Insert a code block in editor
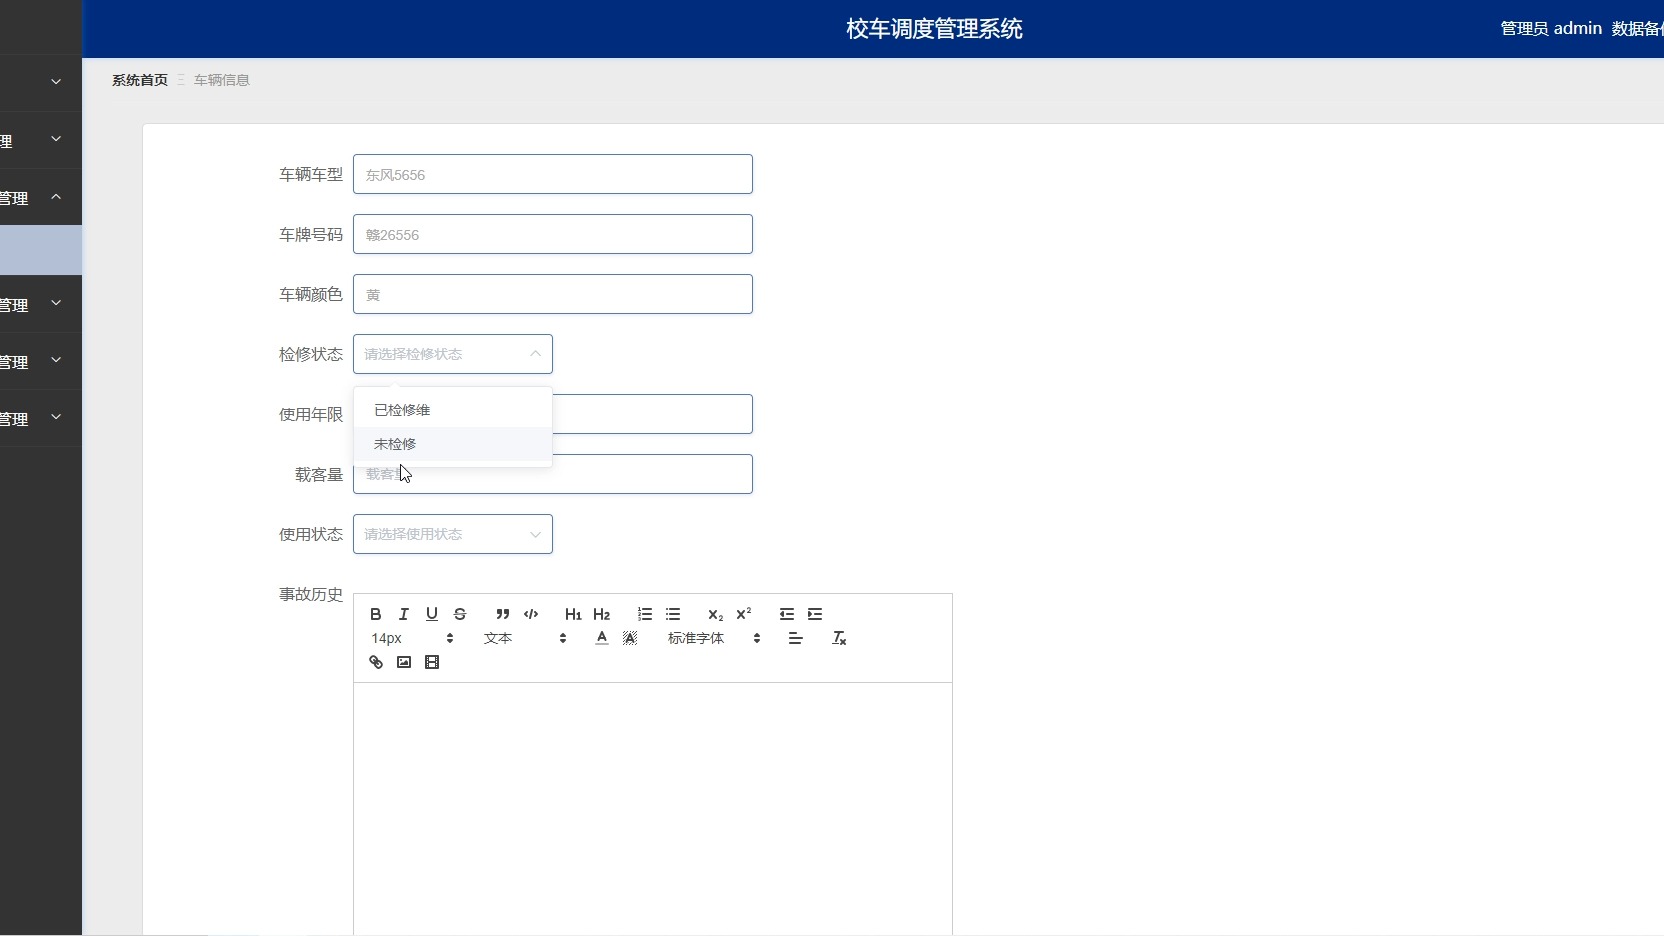 (531, 614)
